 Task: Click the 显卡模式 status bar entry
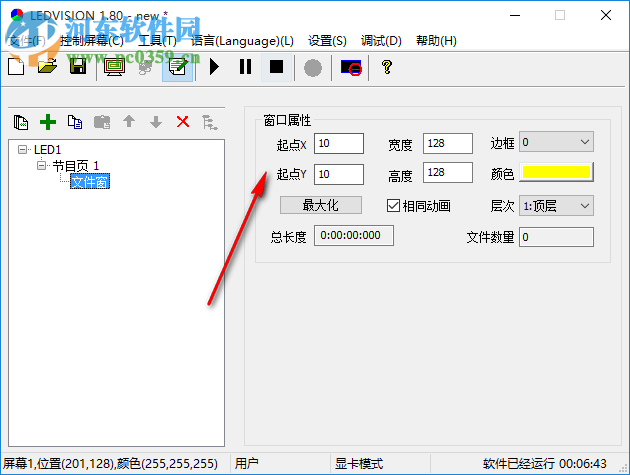(x=359, y=463)
